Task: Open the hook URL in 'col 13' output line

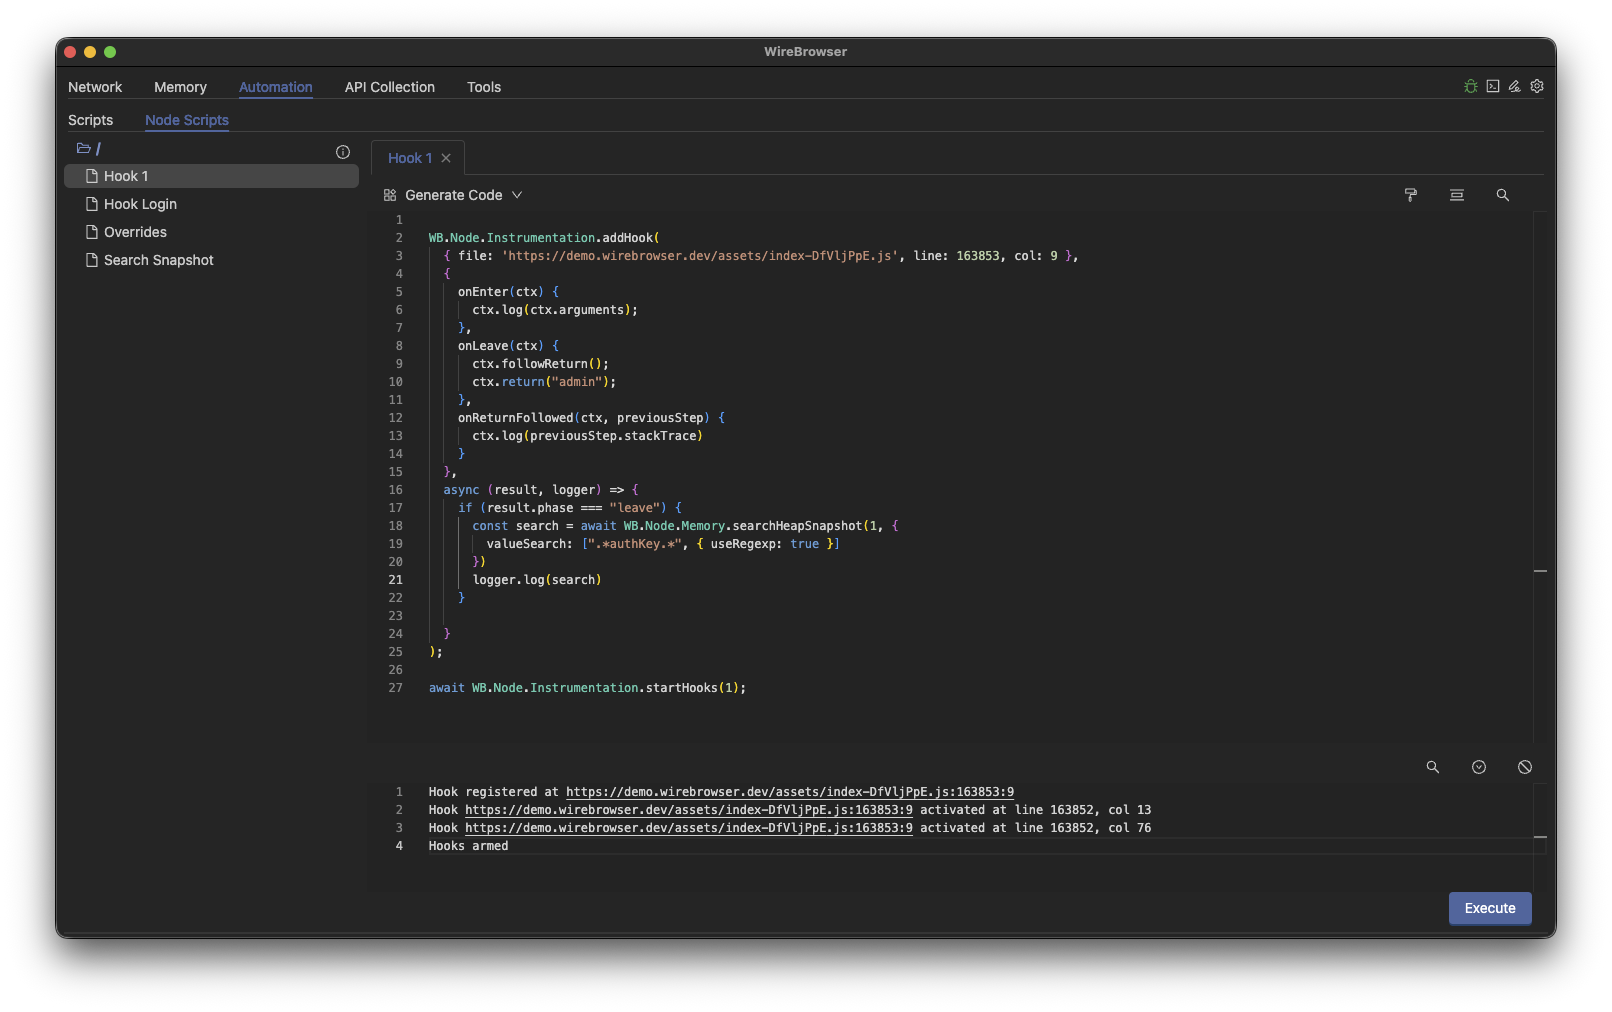Action: pyautogui.click(x=689, y=810)
